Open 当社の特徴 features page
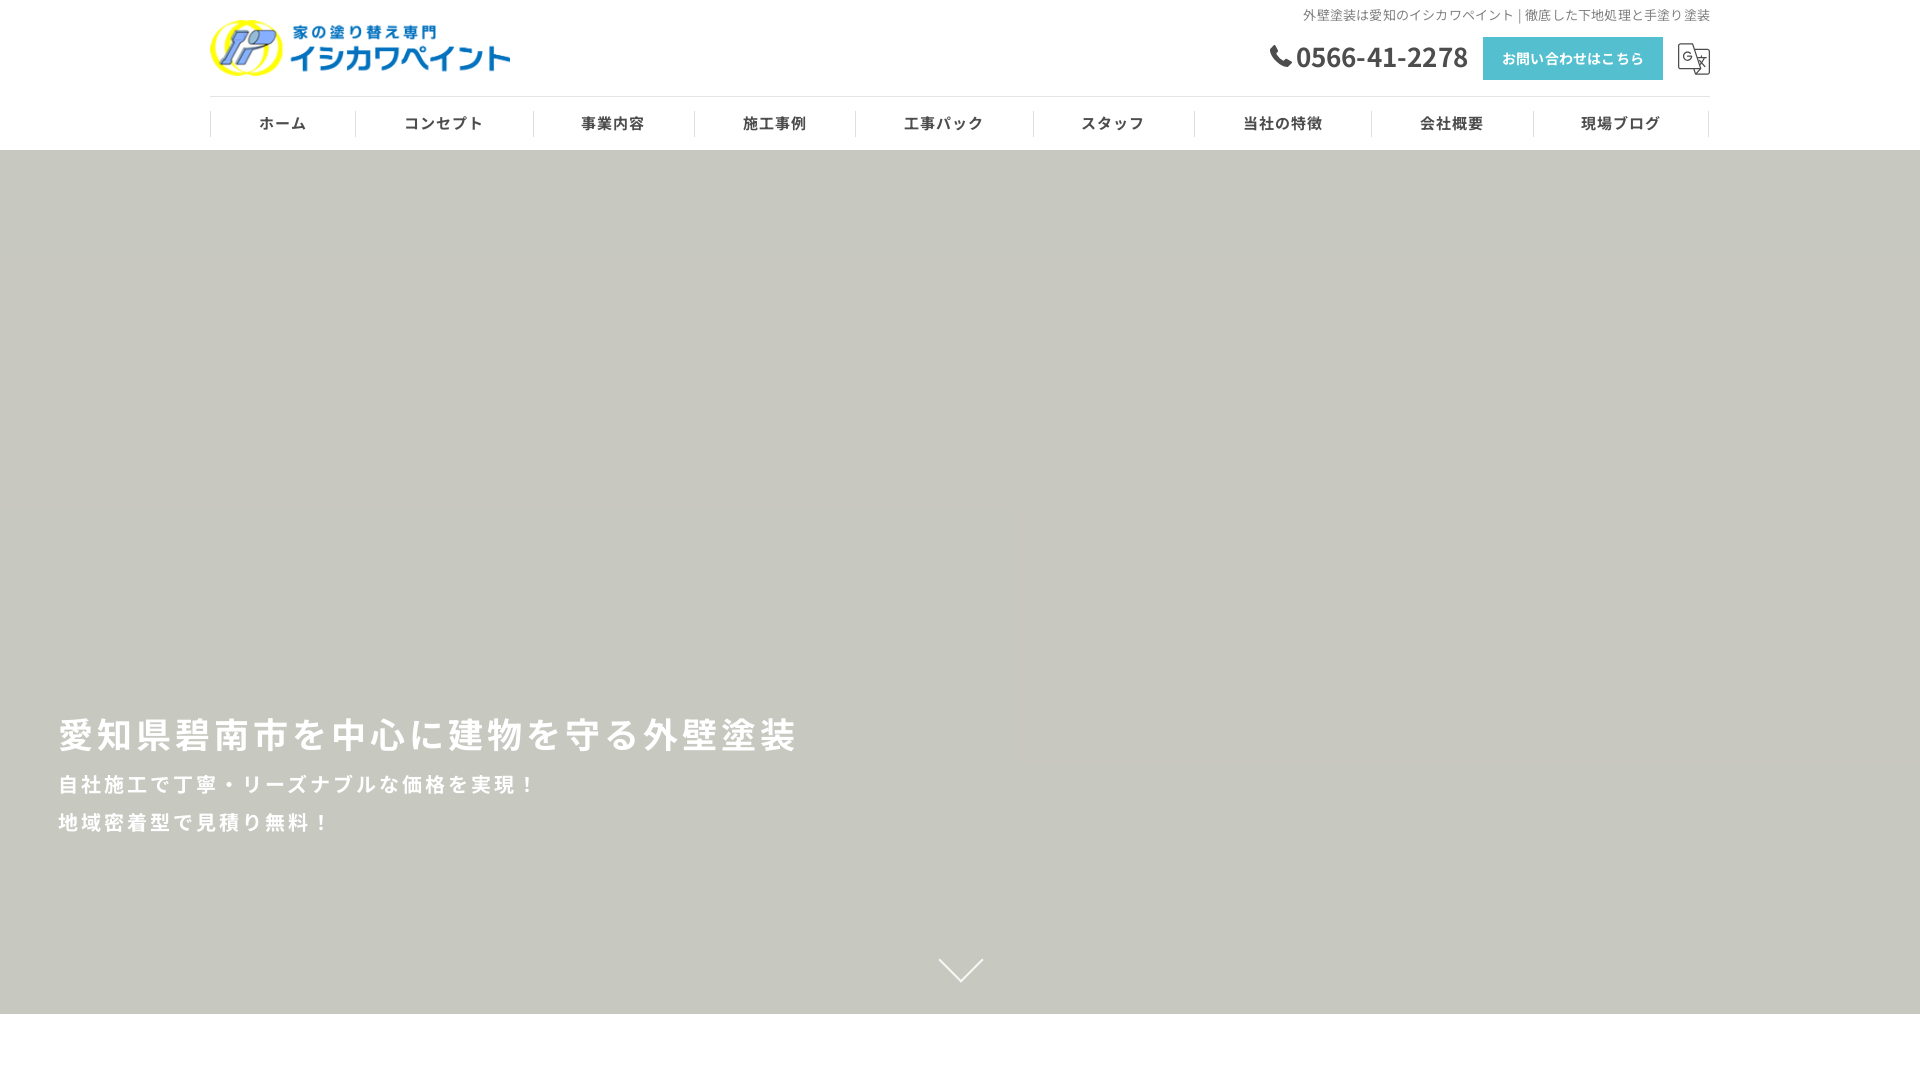Screen dimensions: 1920x1080 click(1282, 123)
